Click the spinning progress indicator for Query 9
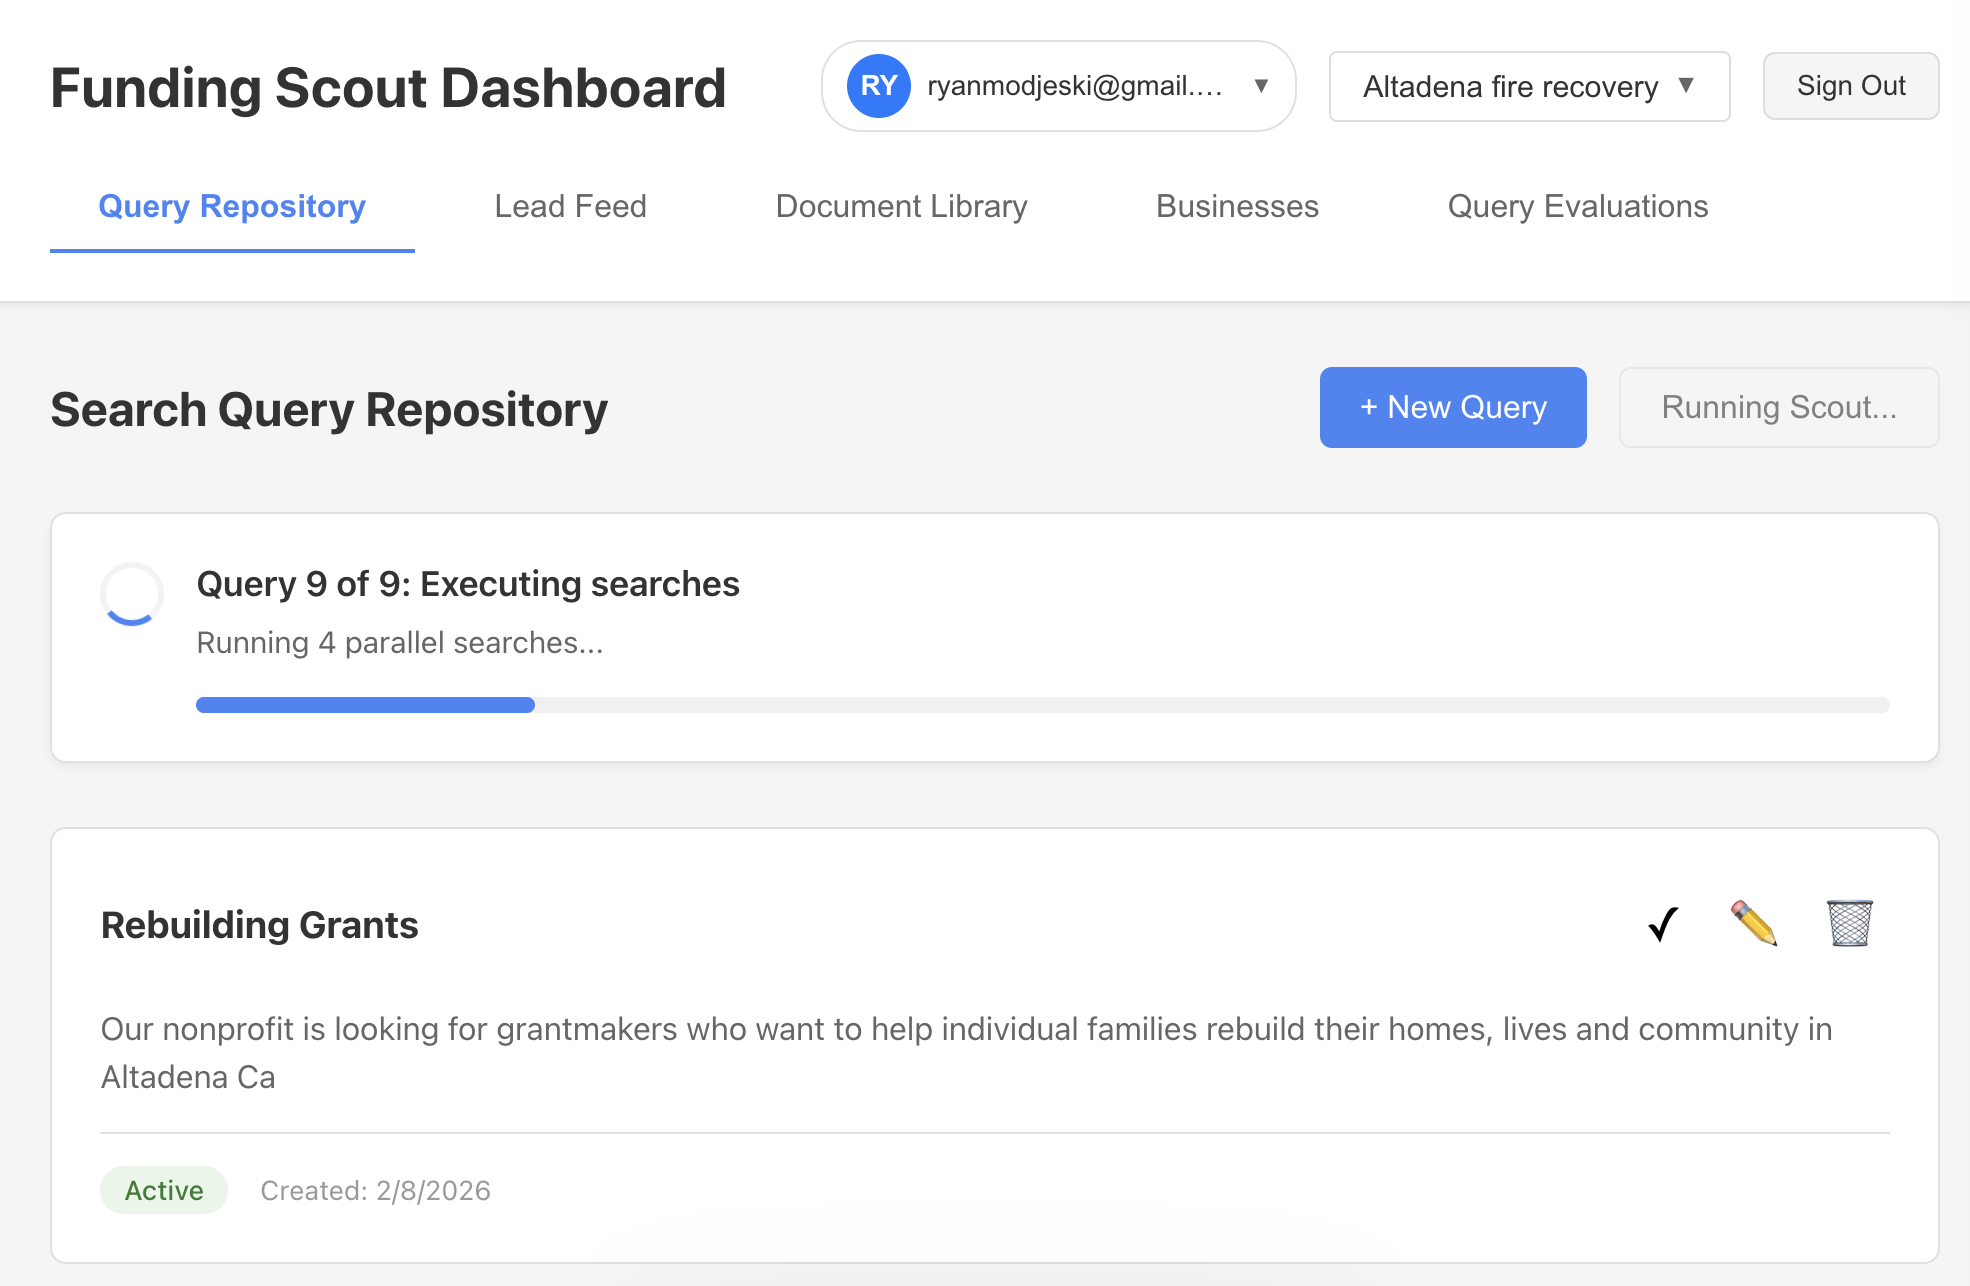The width and height of the screenshot is (1970, 1286). click(x=130, y=594)
